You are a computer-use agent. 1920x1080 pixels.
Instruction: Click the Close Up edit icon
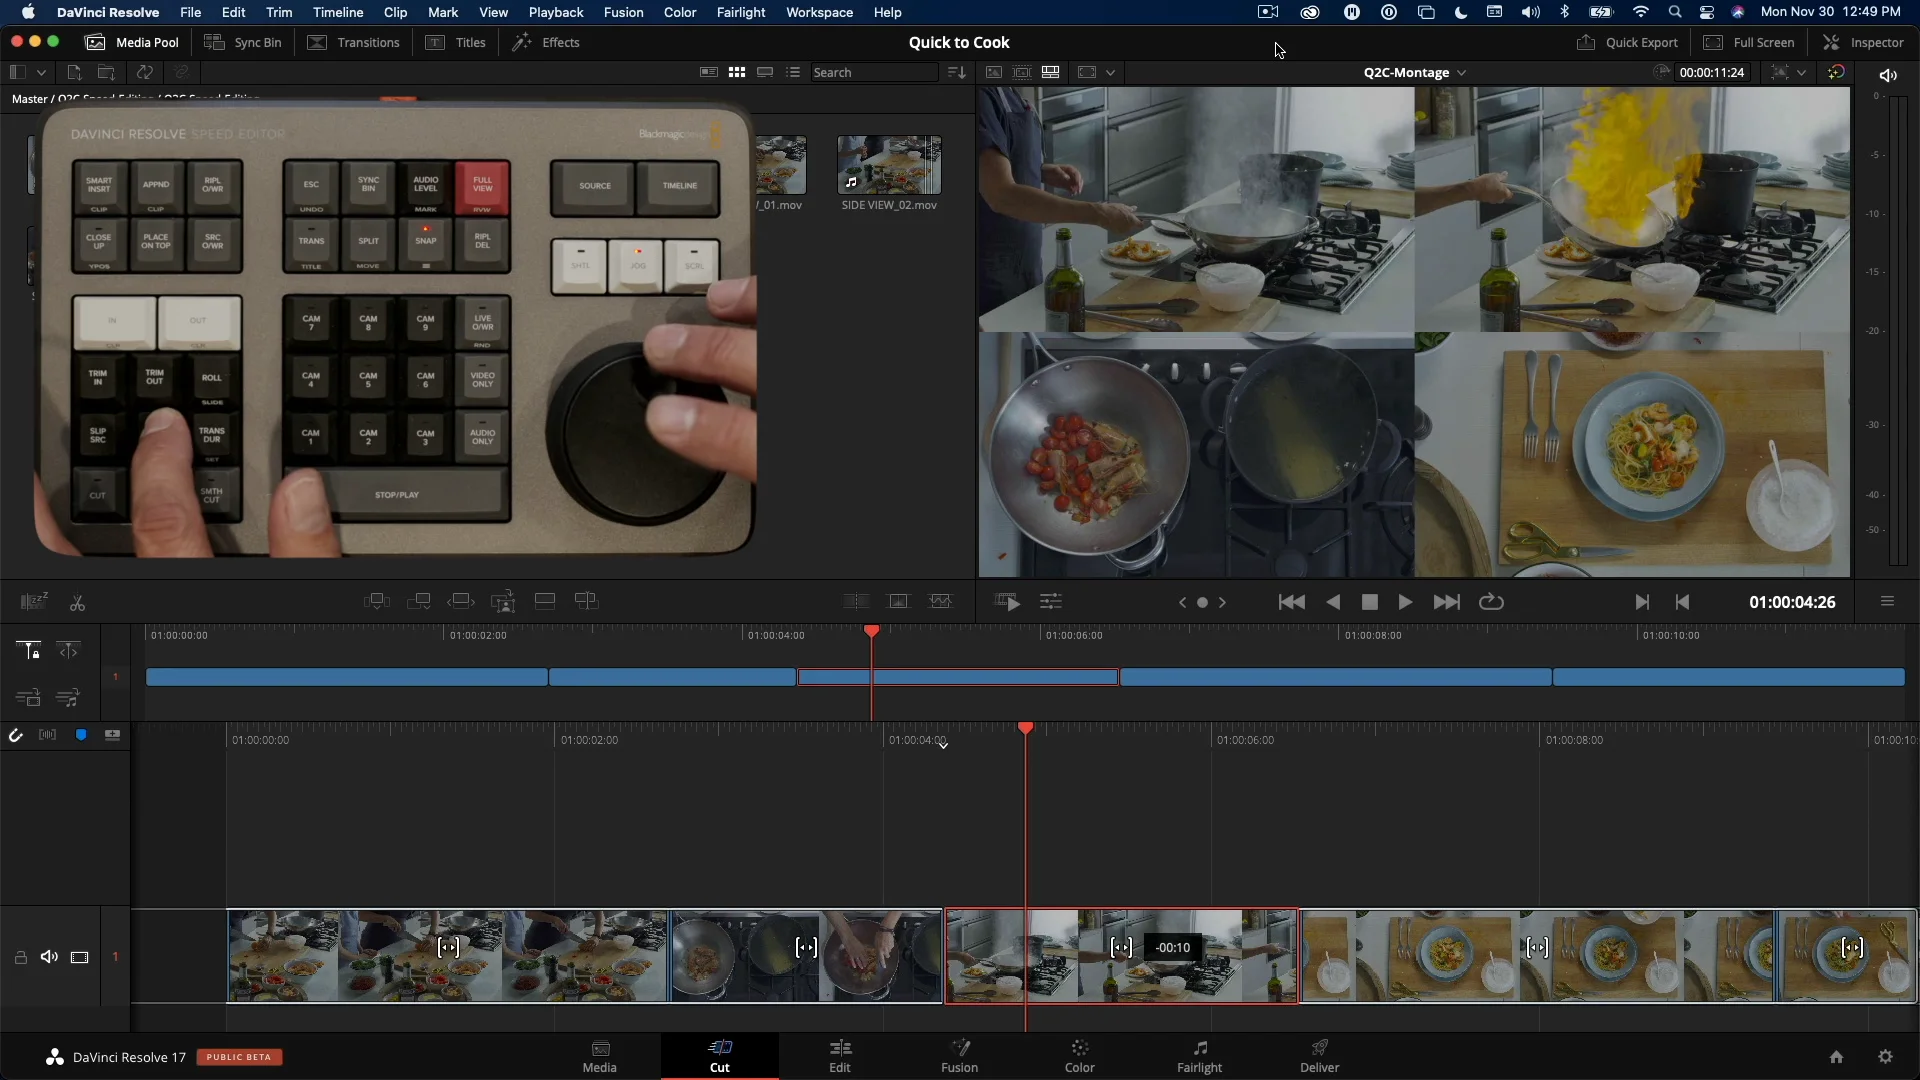point(503,601)
